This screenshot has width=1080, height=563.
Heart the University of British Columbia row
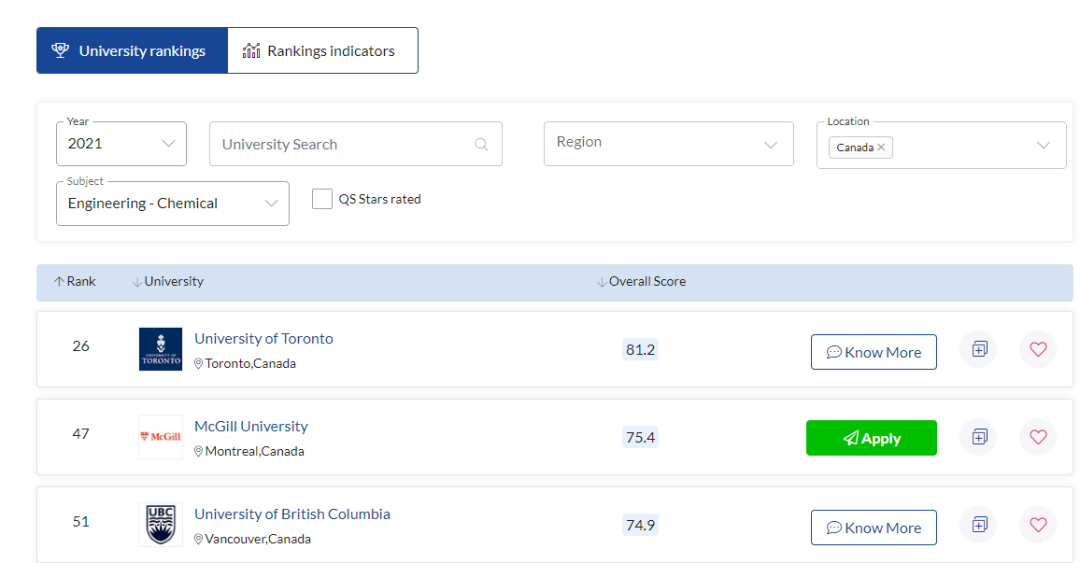[1037, 525]
